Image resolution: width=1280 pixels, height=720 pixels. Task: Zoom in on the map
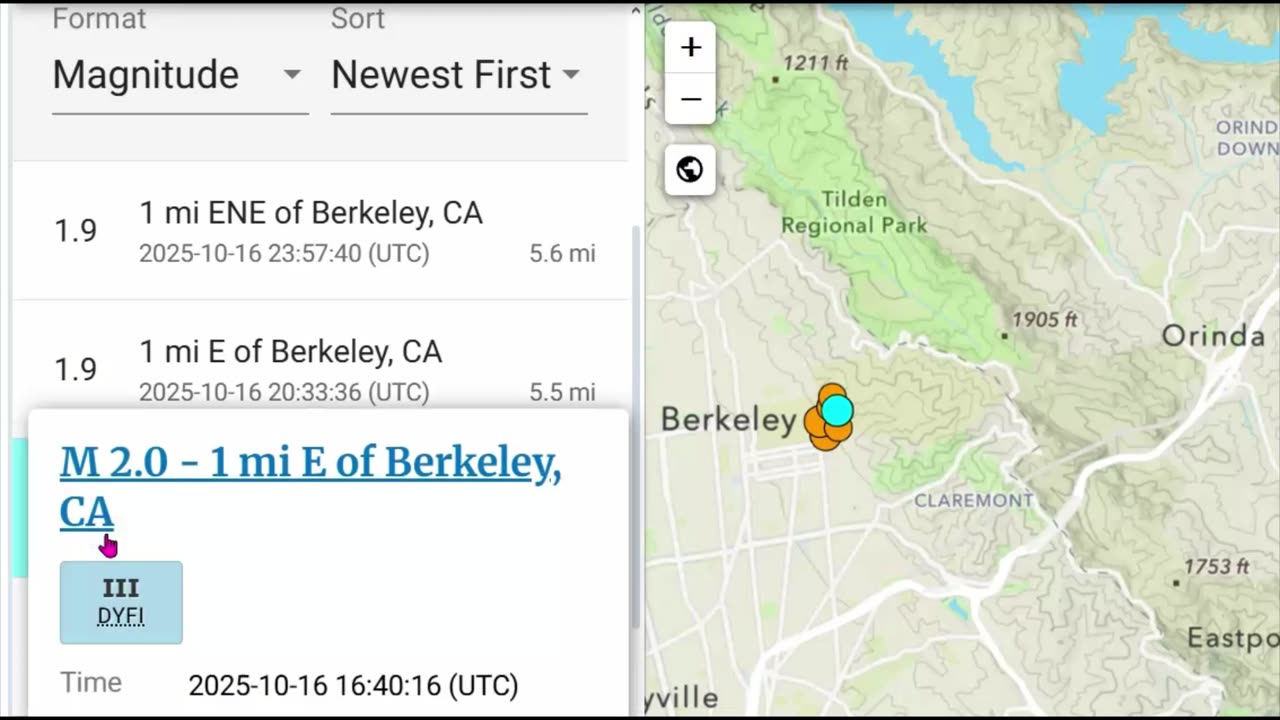pos(690,47)
